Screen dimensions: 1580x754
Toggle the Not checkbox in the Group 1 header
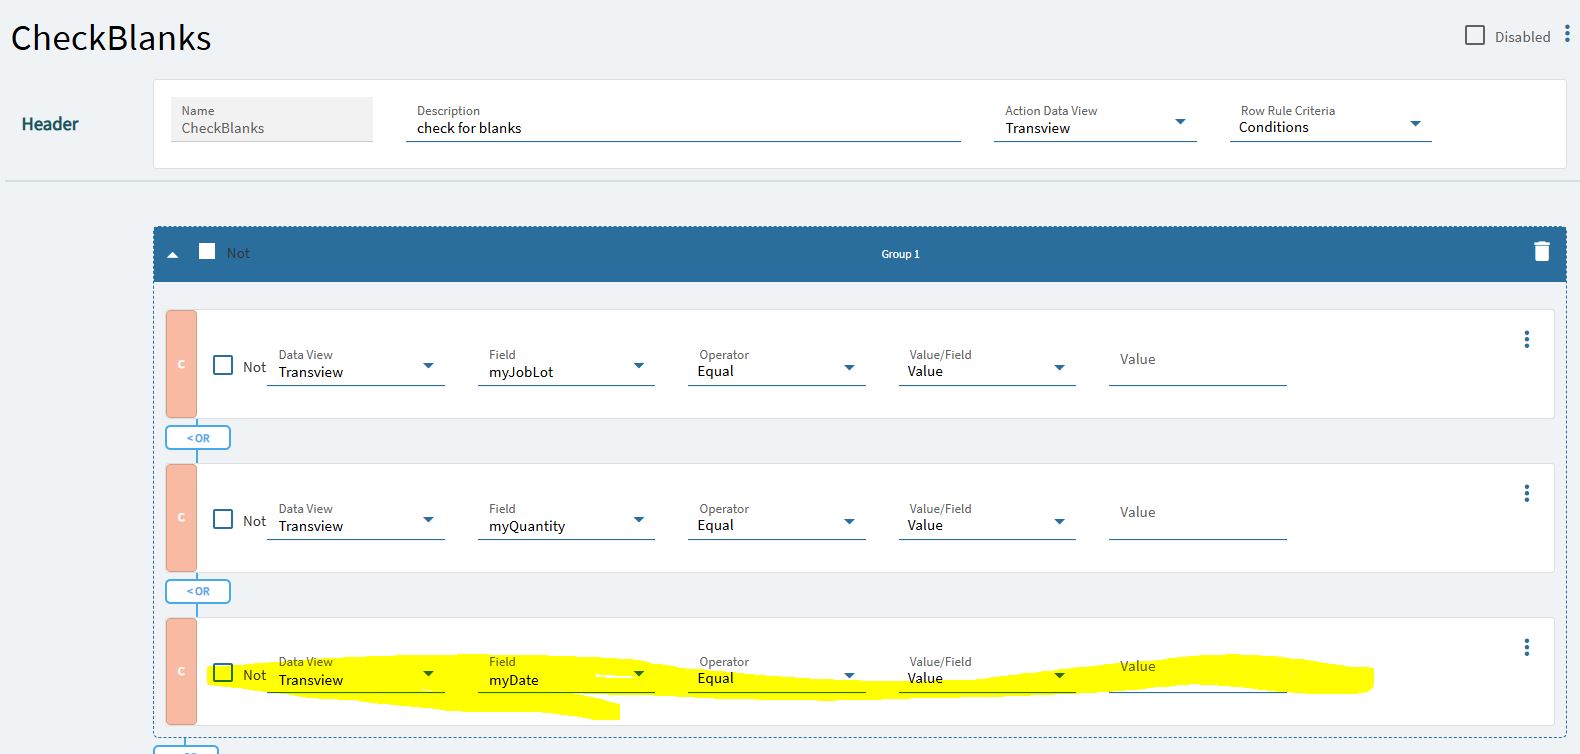coord(207,251)
